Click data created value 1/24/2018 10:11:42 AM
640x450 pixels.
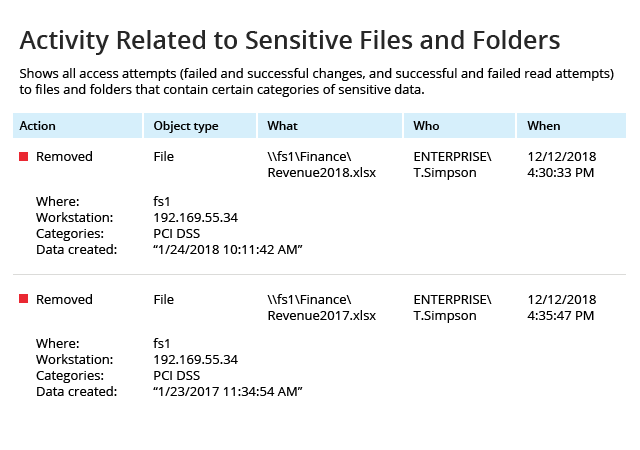click(228, 250)
